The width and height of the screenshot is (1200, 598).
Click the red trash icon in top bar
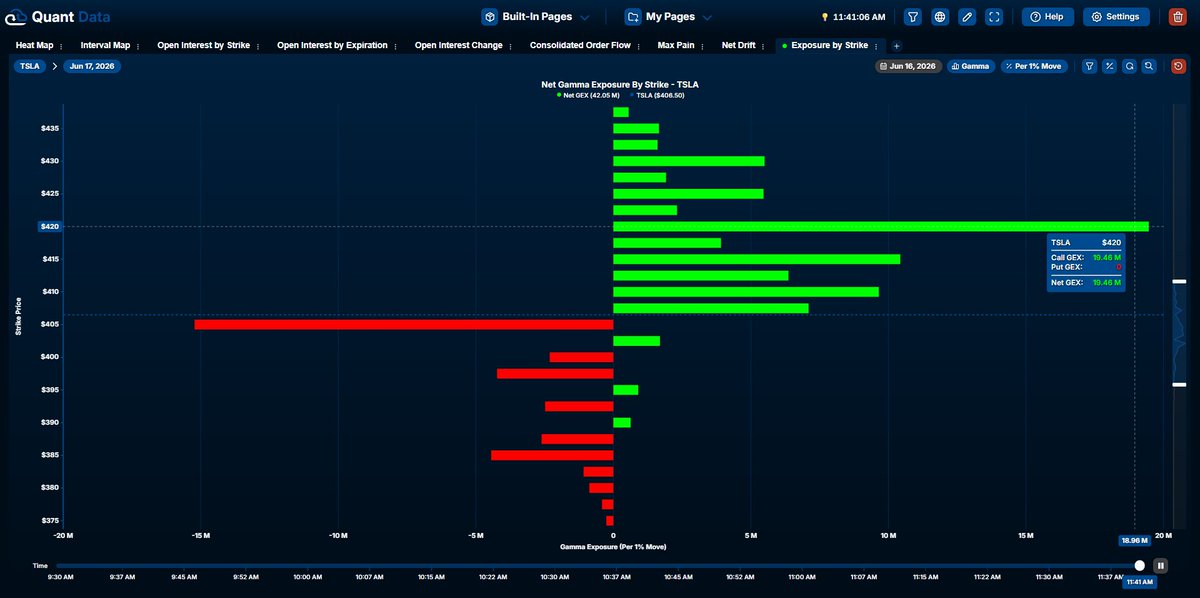pyautogui.click(x=1177, y=17)
